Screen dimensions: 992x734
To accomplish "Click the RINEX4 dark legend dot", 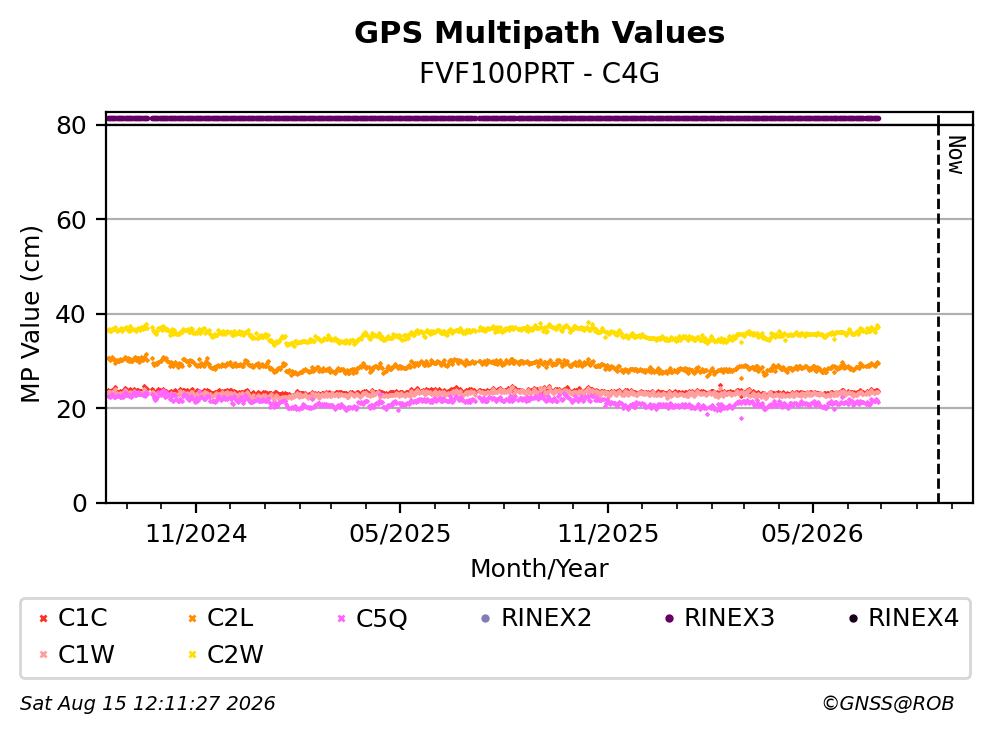I will [x=853, y=618].
